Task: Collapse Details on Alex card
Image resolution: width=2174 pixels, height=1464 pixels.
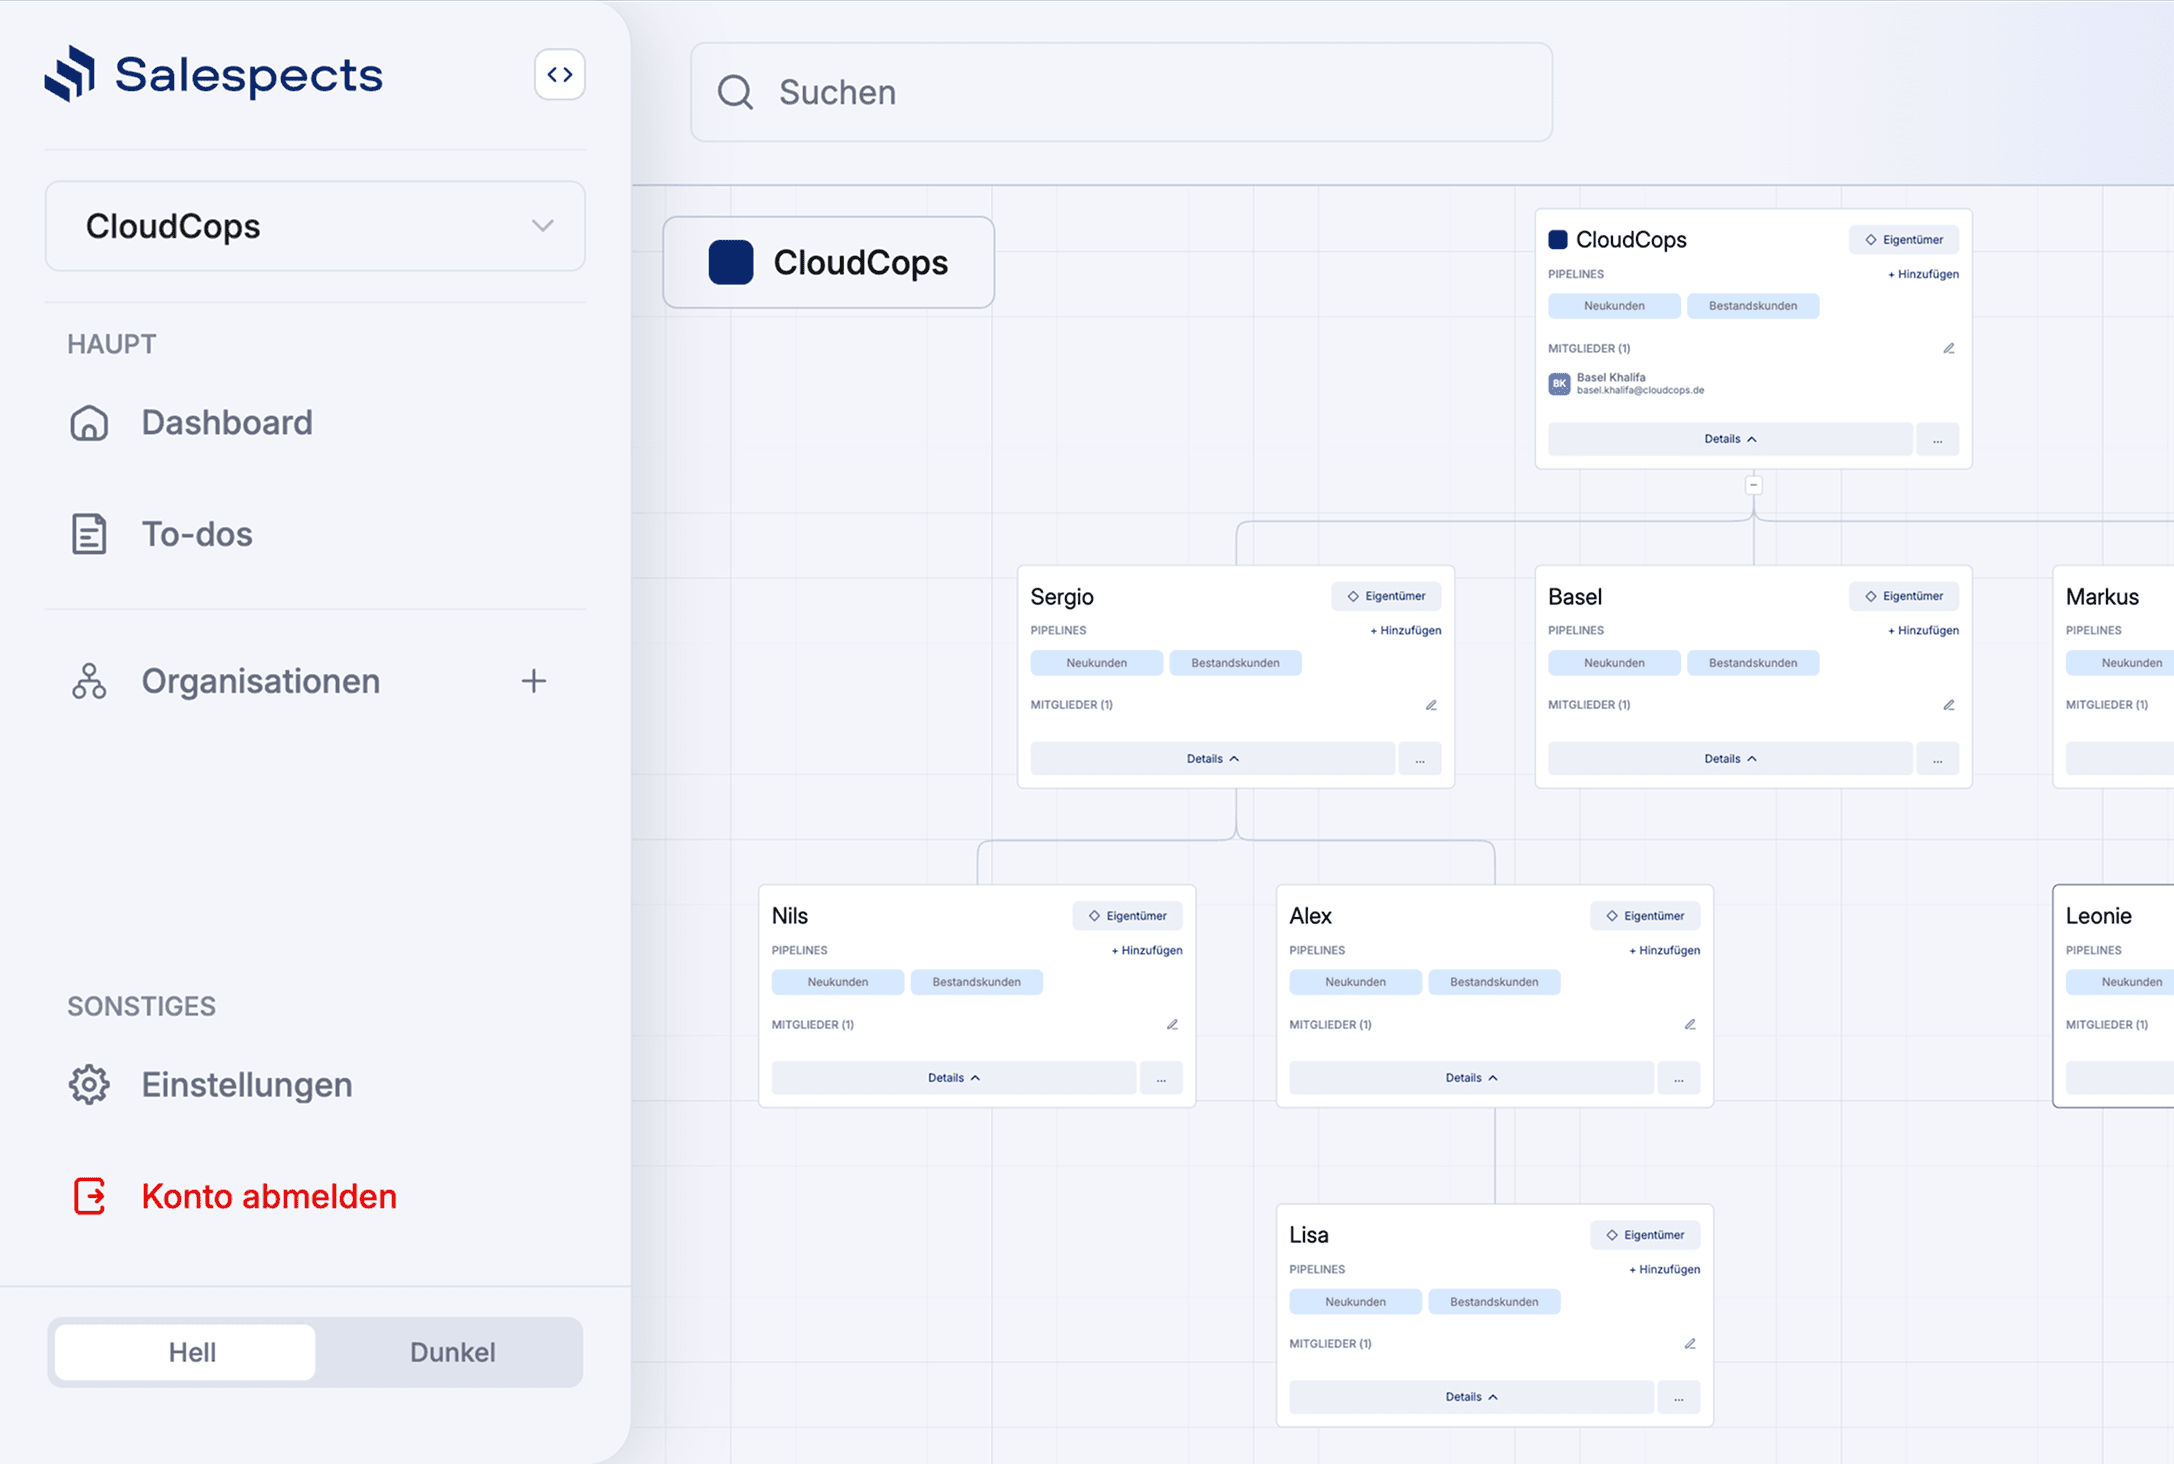Action: tap(1470, 1078)
